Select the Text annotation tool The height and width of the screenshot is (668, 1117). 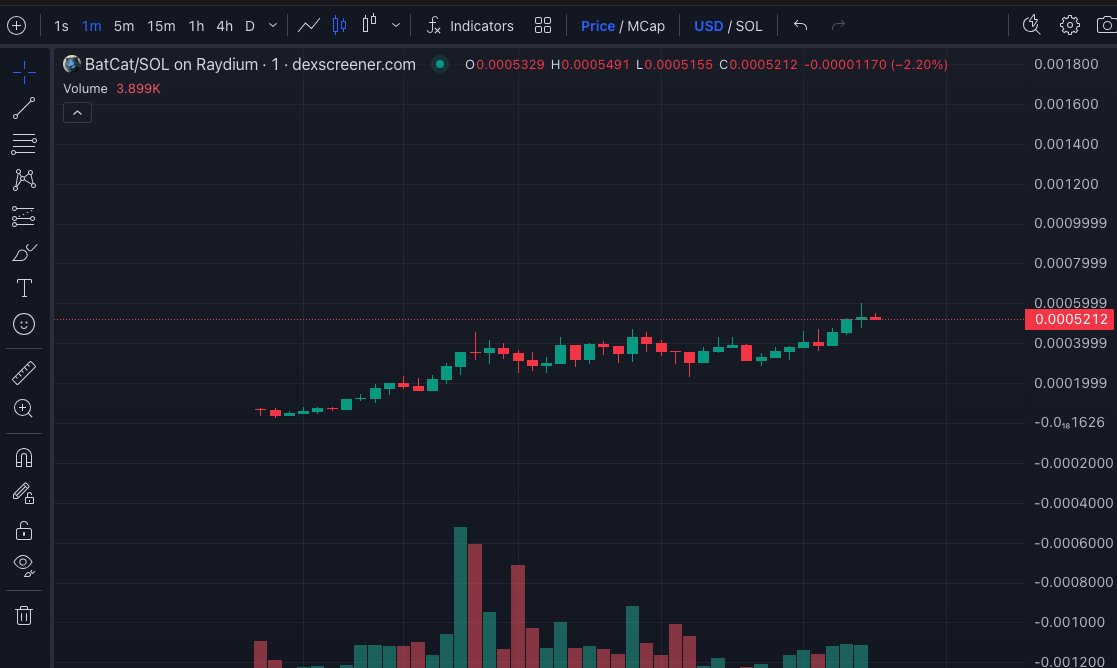[x=24, y=288]
